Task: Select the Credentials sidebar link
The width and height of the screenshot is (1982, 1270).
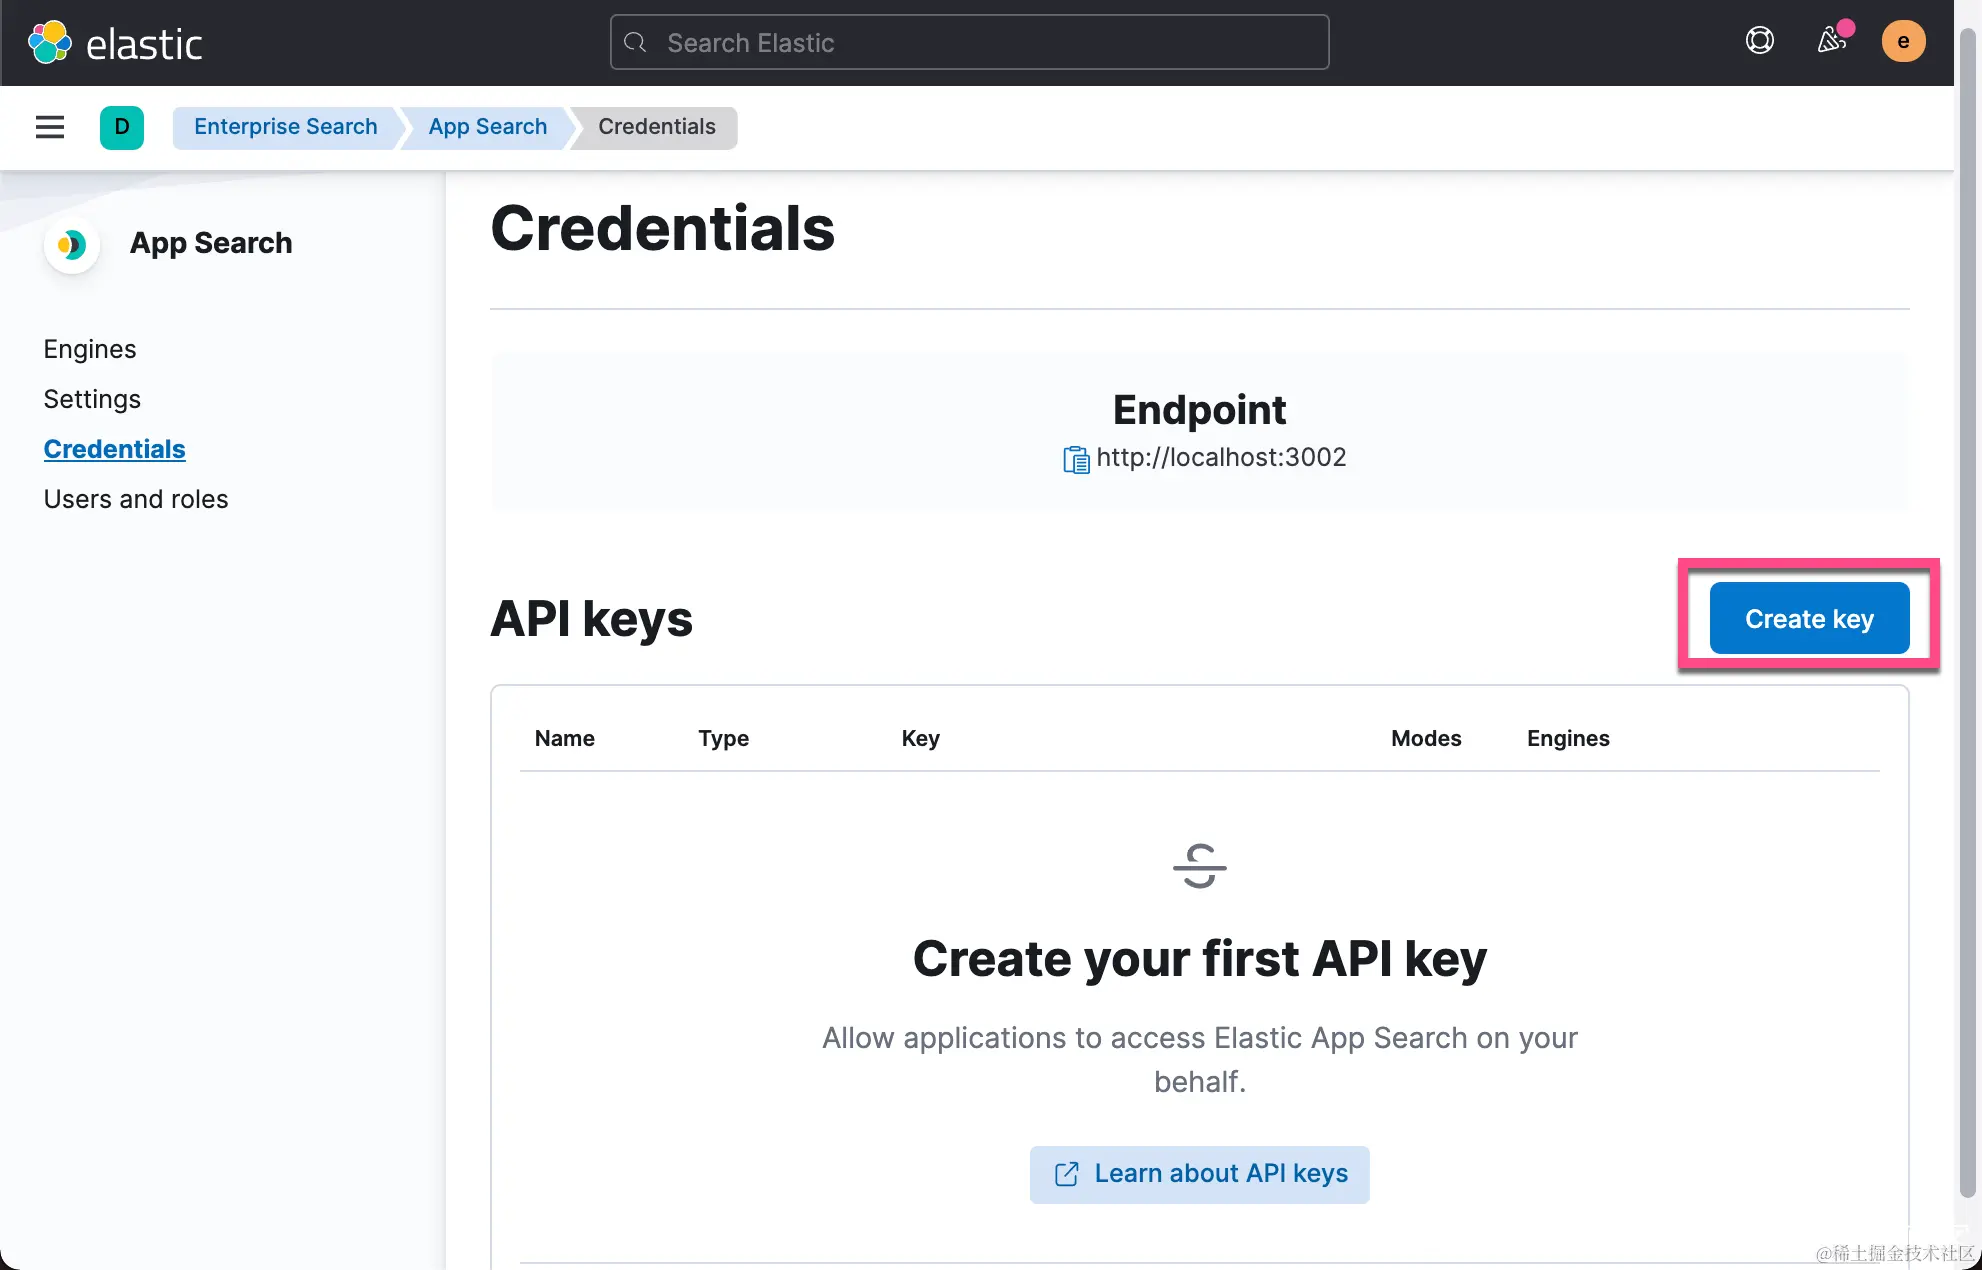Action: (114, 449)
